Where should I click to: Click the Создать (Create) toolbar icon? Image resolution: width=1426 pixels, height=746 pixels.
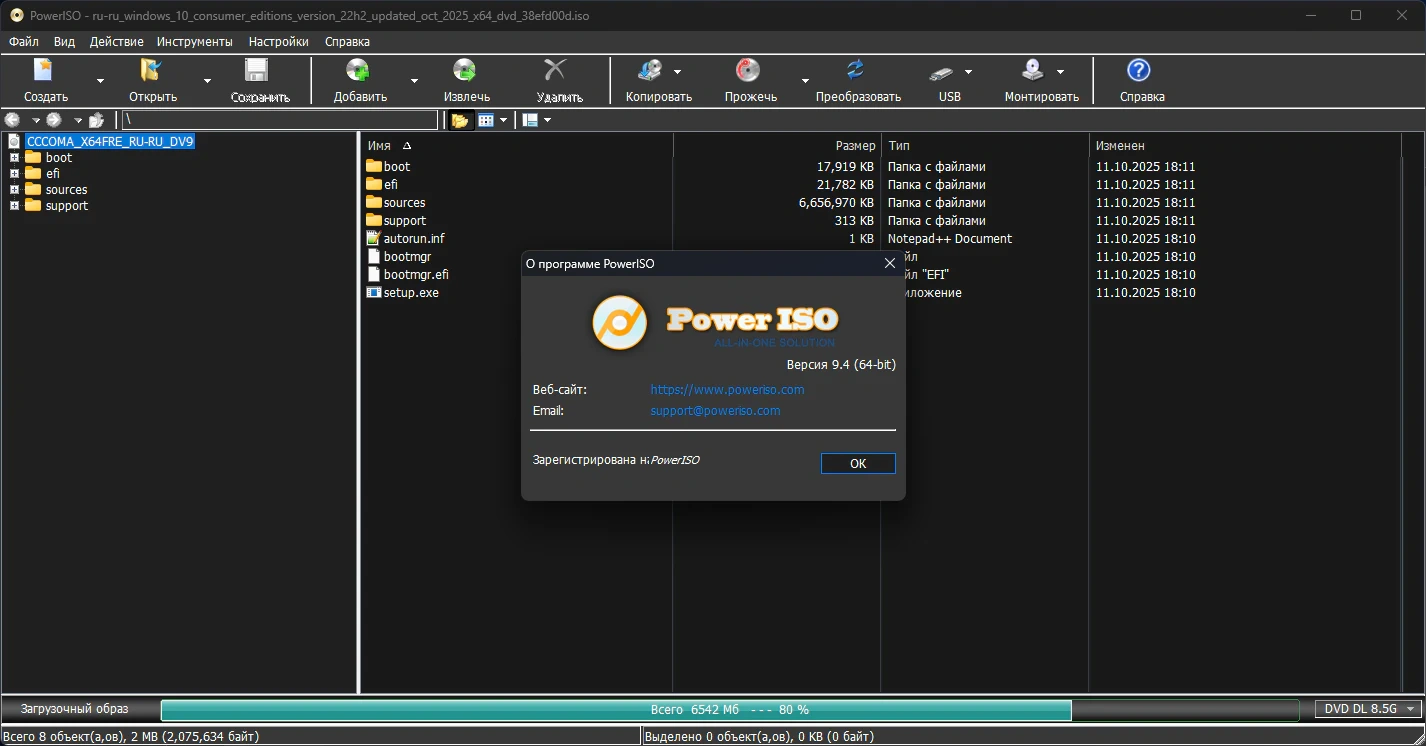pos(43,70)
